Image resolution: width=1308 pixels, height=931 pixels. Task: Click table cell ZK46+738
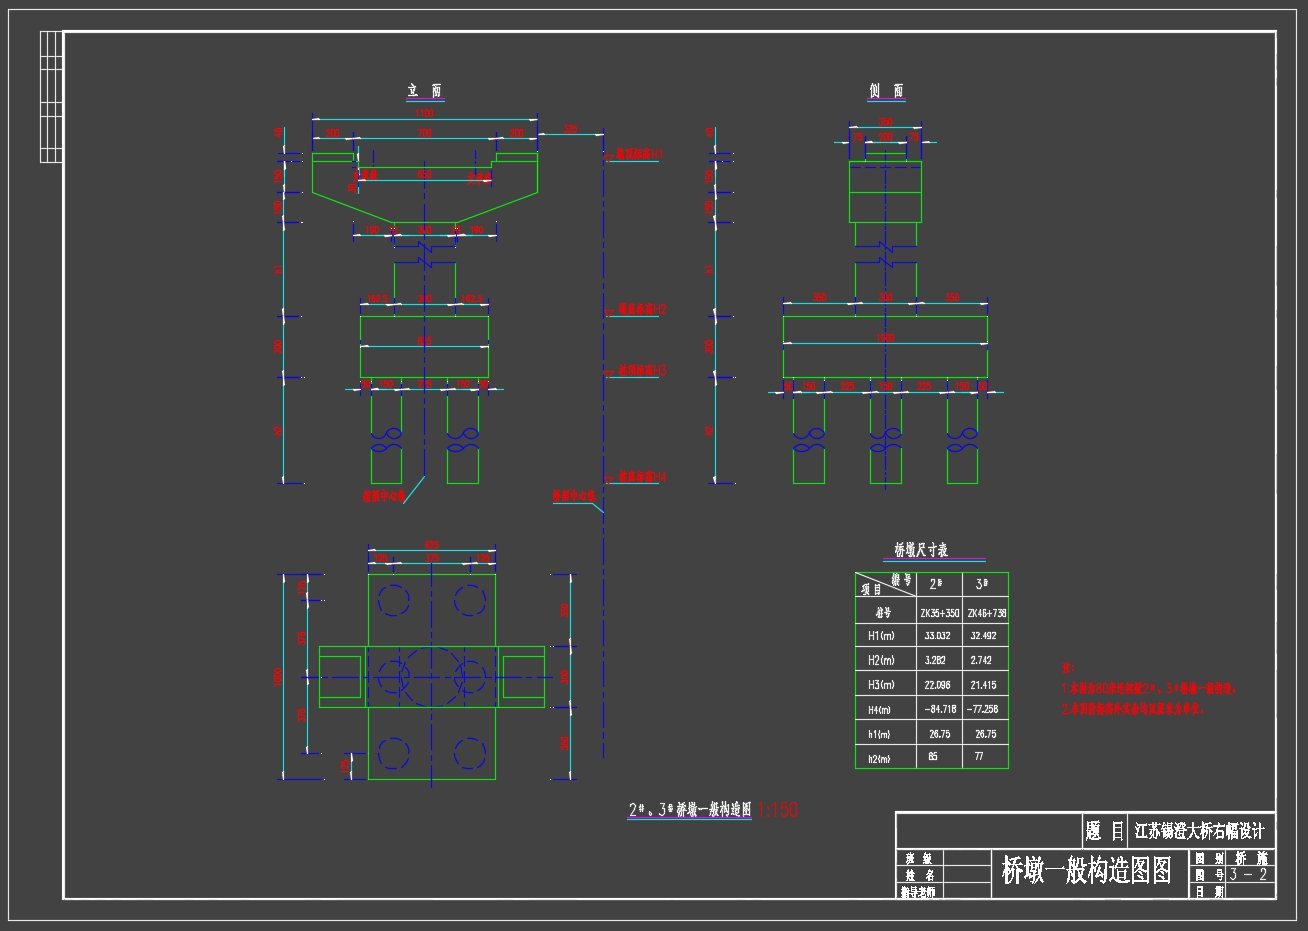point(986,612)
